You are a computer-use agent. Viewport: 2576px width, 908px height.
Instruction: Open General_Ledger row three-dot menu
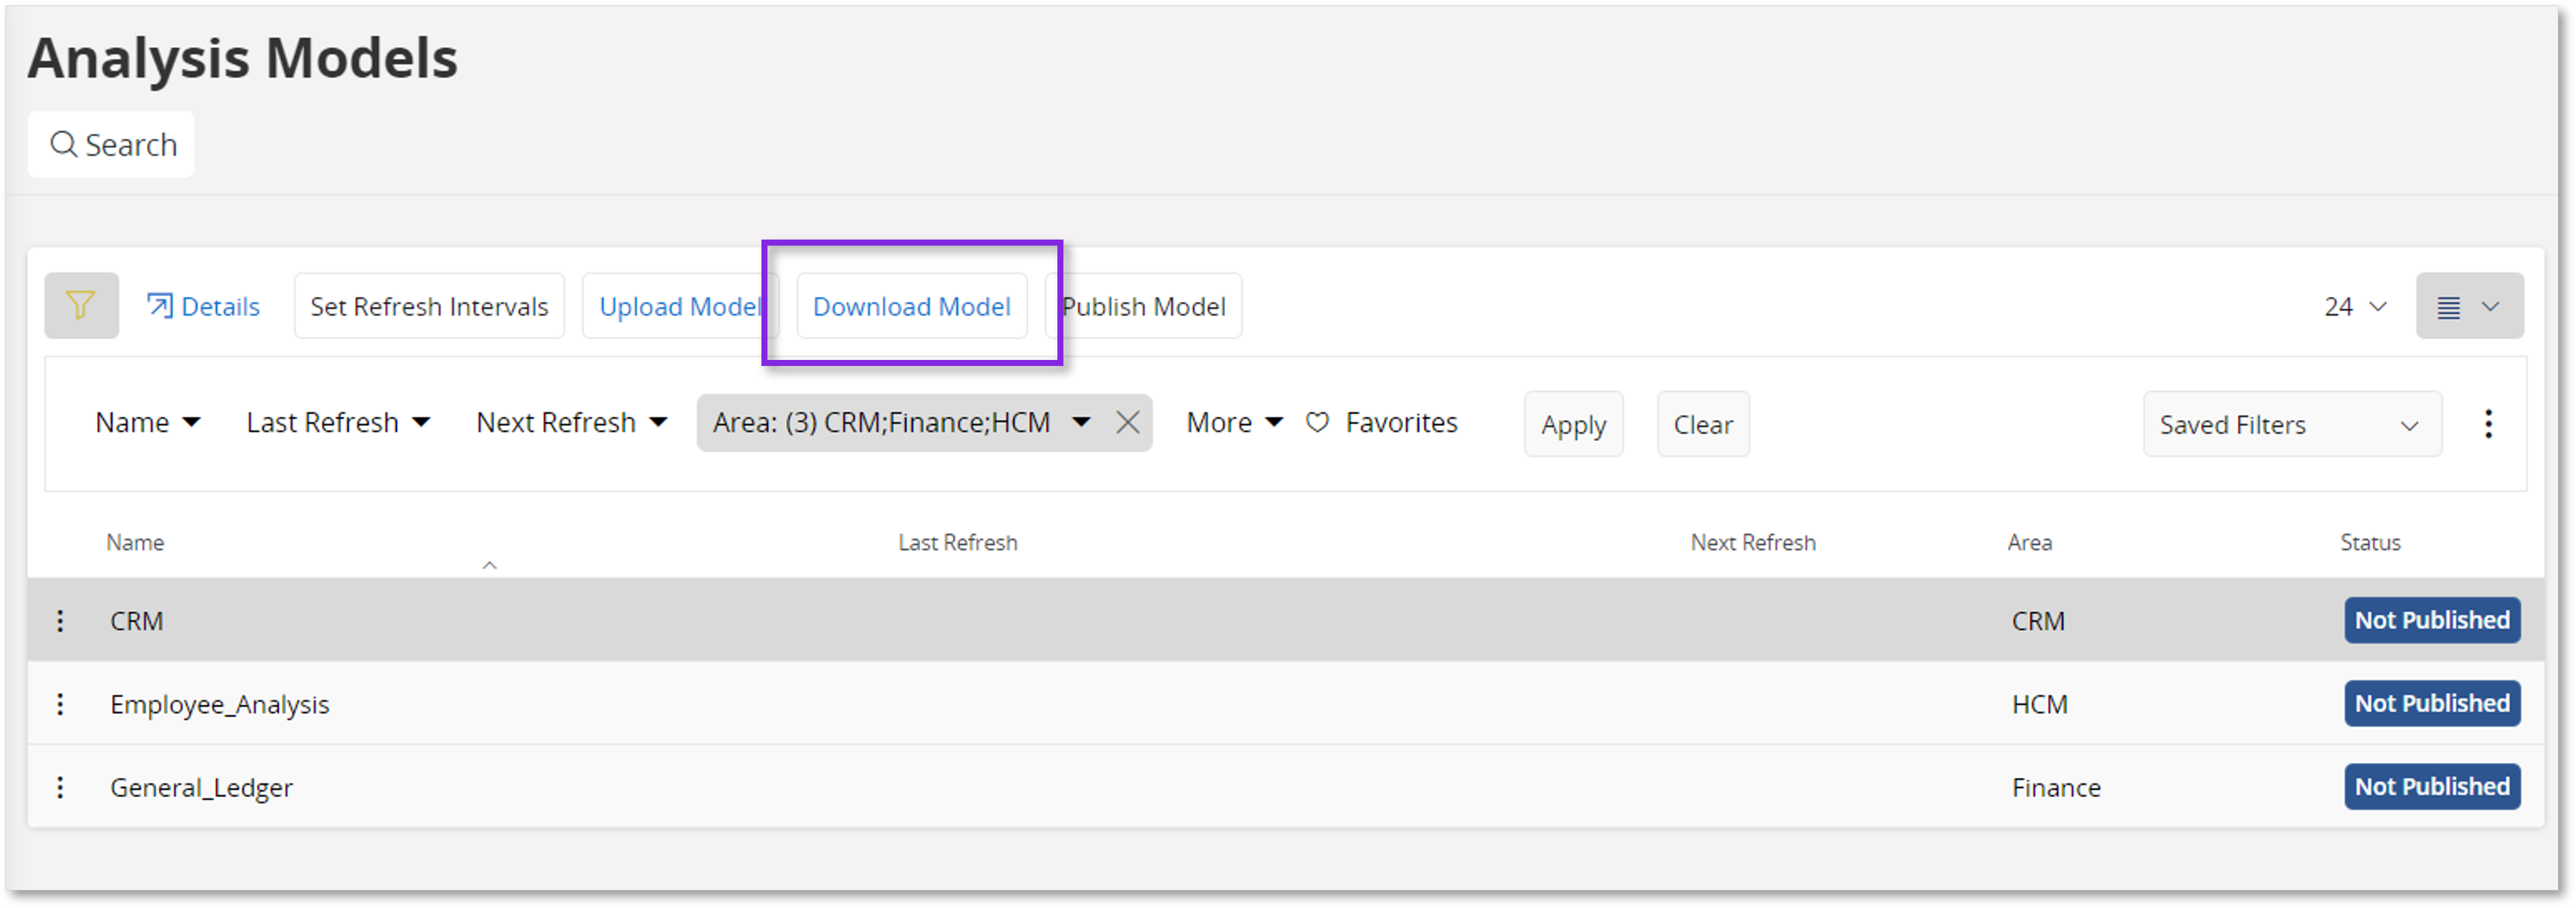coord(60,788)
